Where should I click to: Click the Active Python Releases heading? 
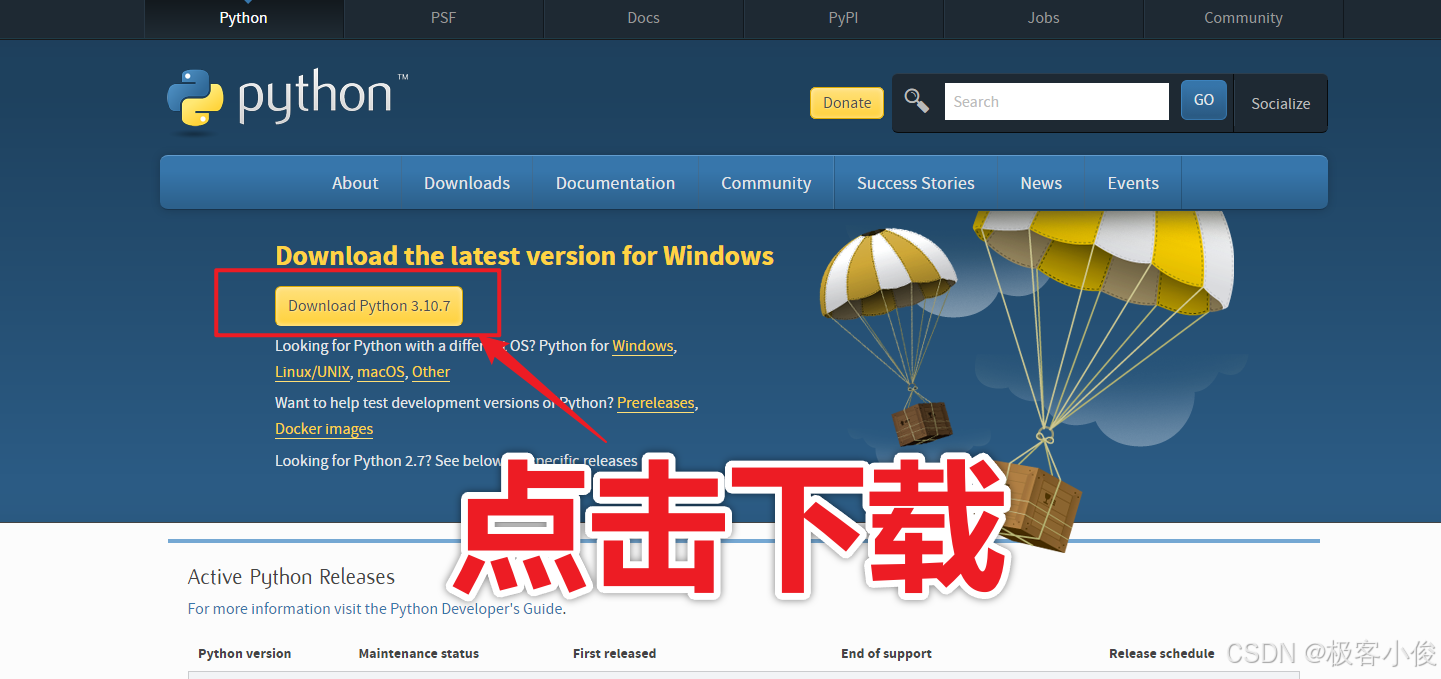click(291, 577)
